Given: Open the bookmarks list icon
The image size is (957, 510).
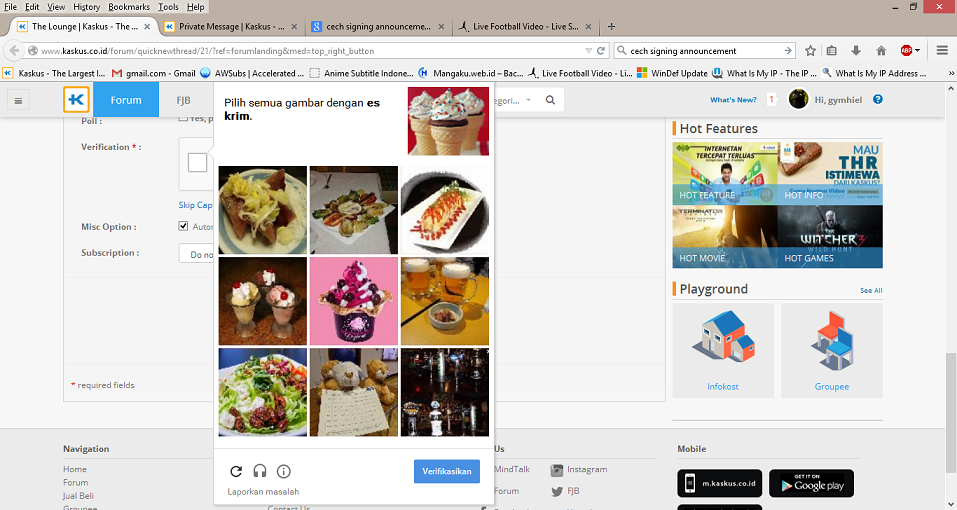Looking at the screenshot, I should click(831, 51).
